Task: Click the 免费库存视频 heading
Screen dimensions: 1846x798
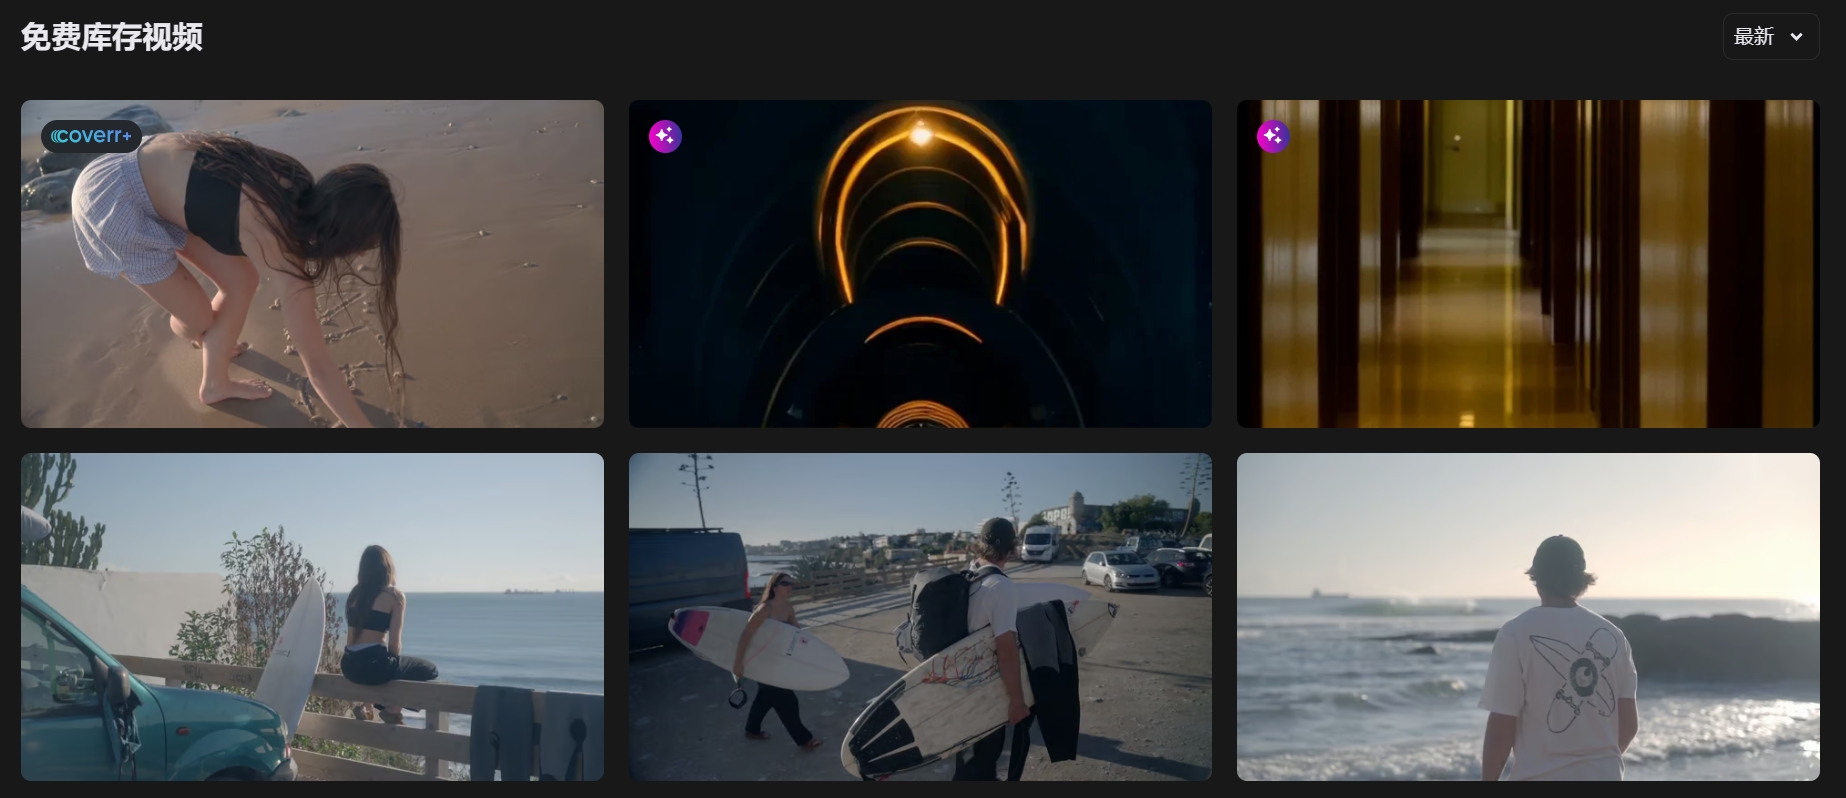Action: pyautogui.click(x=111, y=37)
